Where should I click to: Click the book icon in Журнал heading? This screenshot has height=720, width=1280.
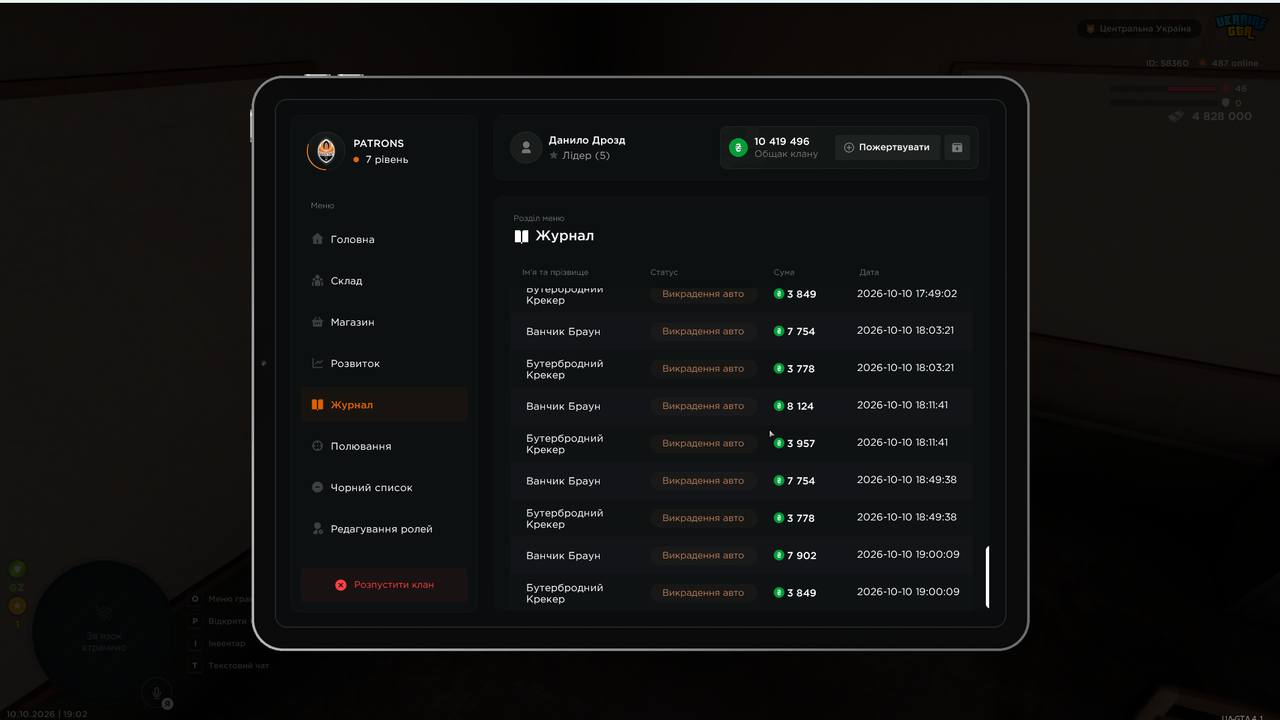click(521, 236)
